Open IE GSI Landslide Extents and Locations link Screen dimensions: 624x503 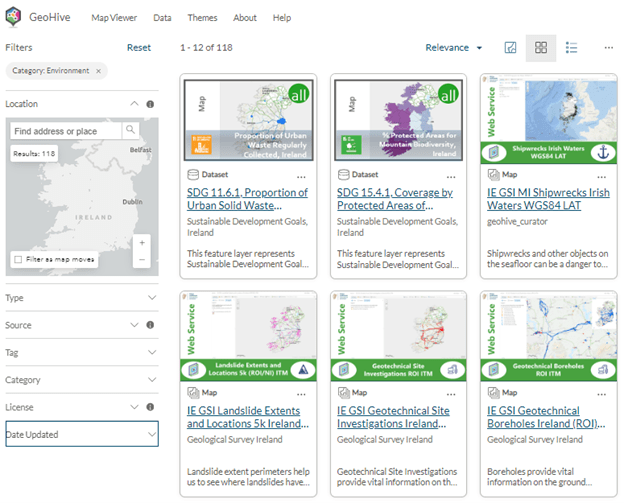click(248, 417)
